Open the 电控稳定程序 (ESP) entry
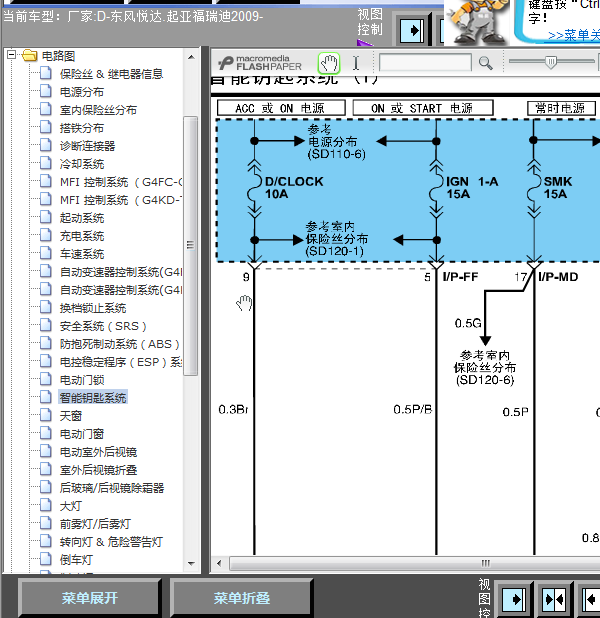600x618 pixels. (x=121, y=362)
